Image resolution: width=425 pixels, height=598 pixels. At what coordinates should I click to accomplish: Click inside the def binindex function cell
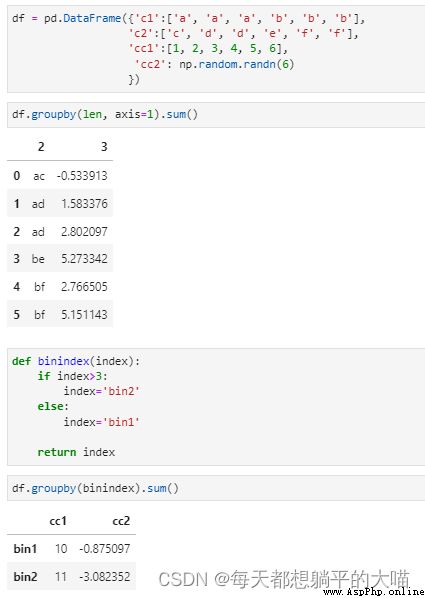tap(216, 407)
